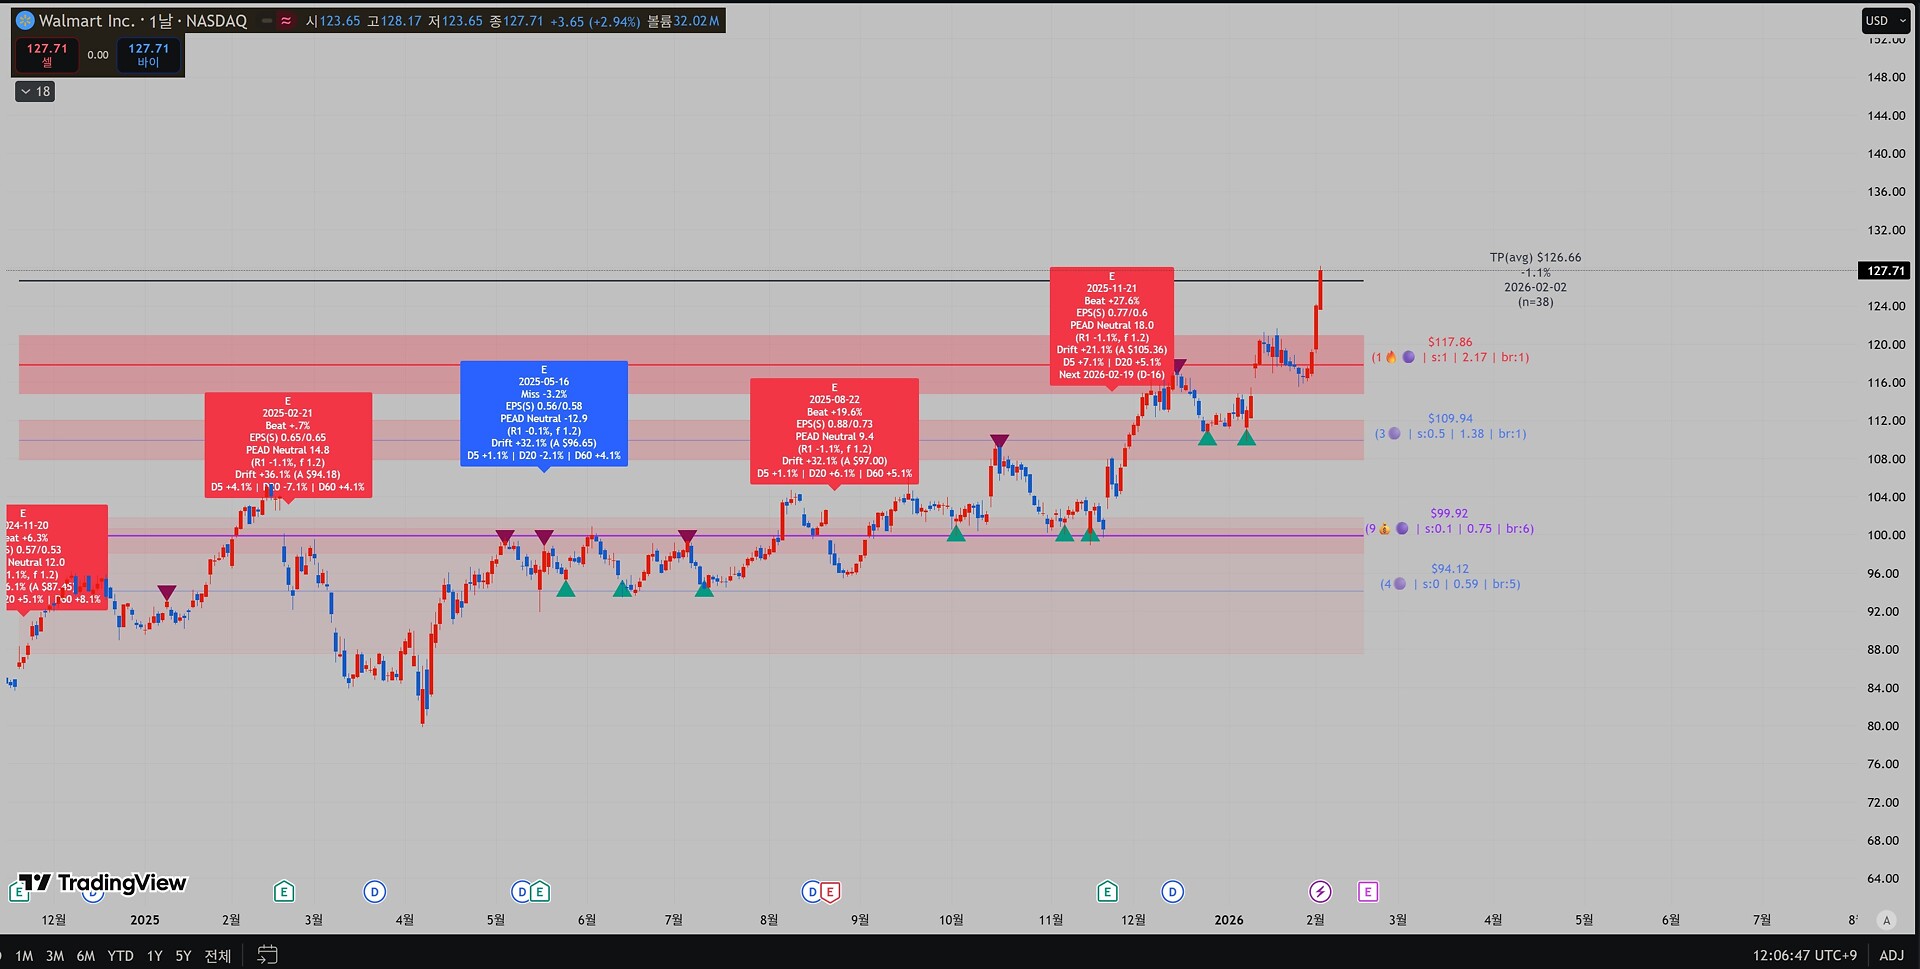The width and height of the screenshot is (1920, 969).
Task: Open the August 2025 red earnings E marker
Action: coord(830,891)
